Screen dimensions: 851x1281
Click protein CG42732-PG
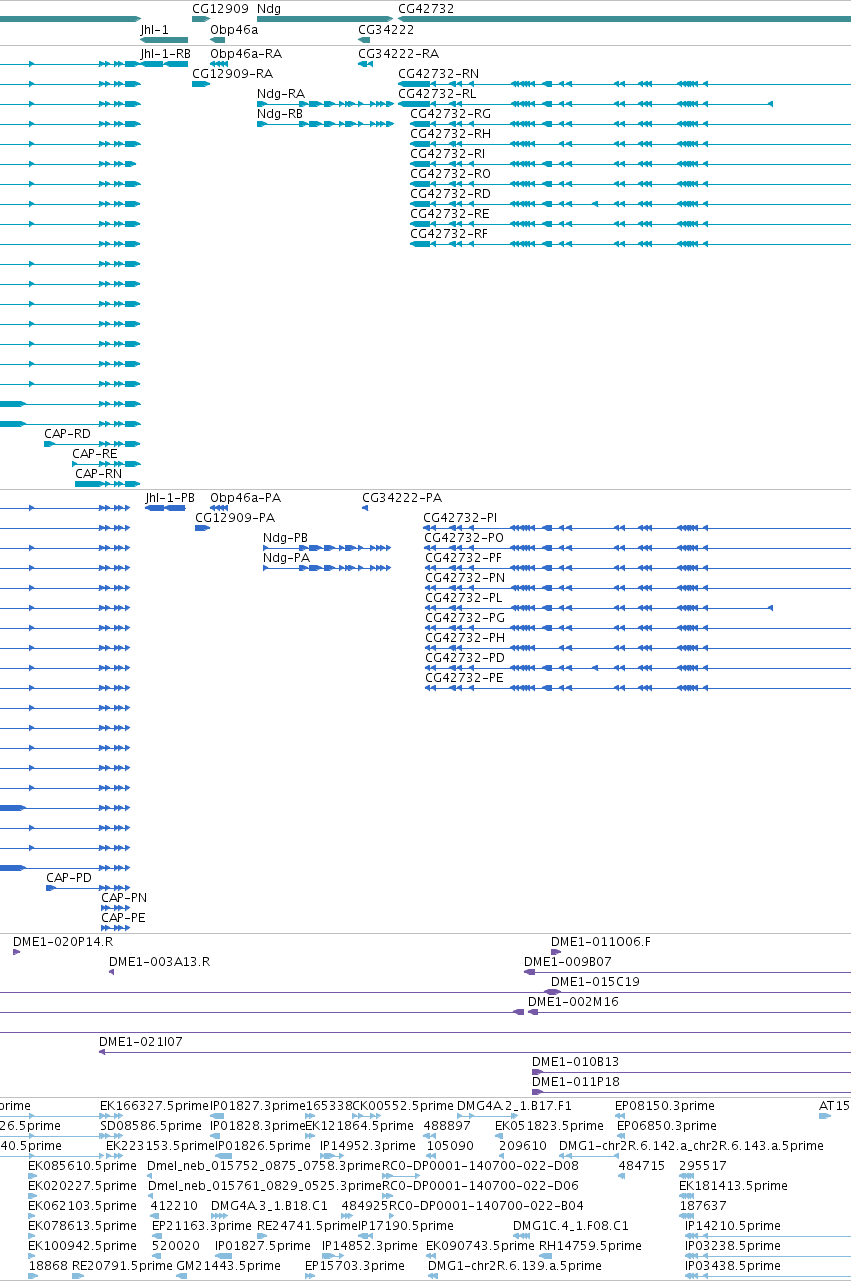(x=465, y=618)
